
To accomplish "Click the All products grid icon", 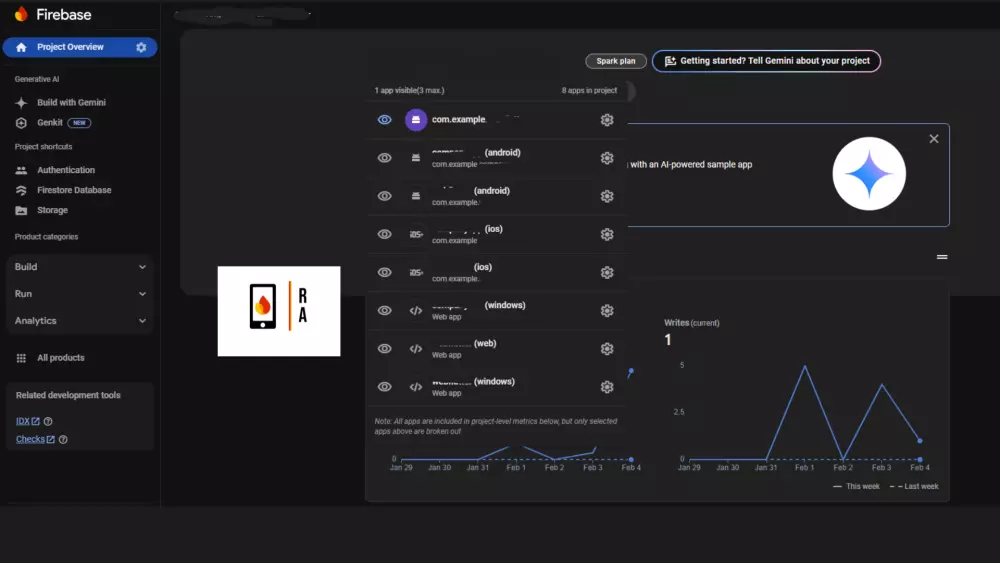I will [21, 358].
